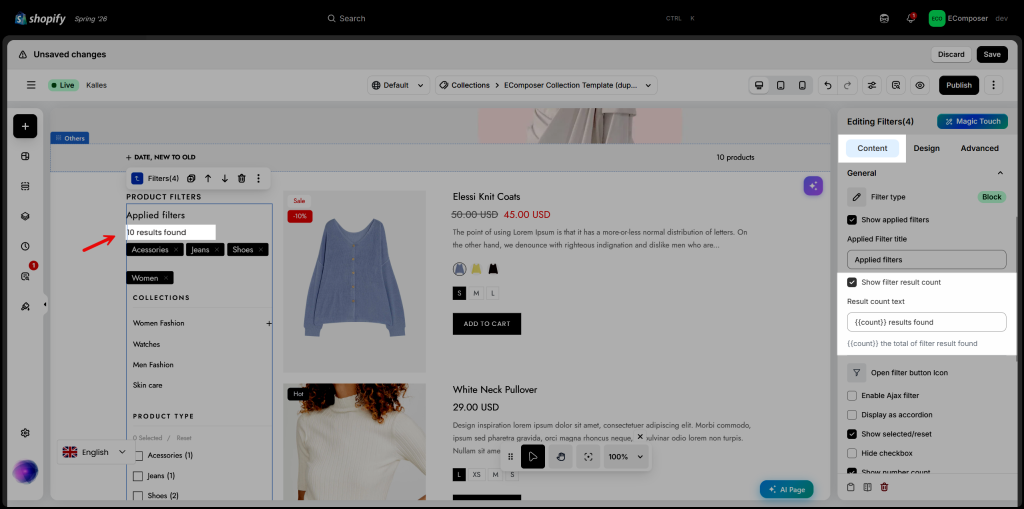Image resolution: width=1024 pixels, height=509 pixels.
Task: Open the layout sections icon below the plus button
Action: [x=25, y=156]
